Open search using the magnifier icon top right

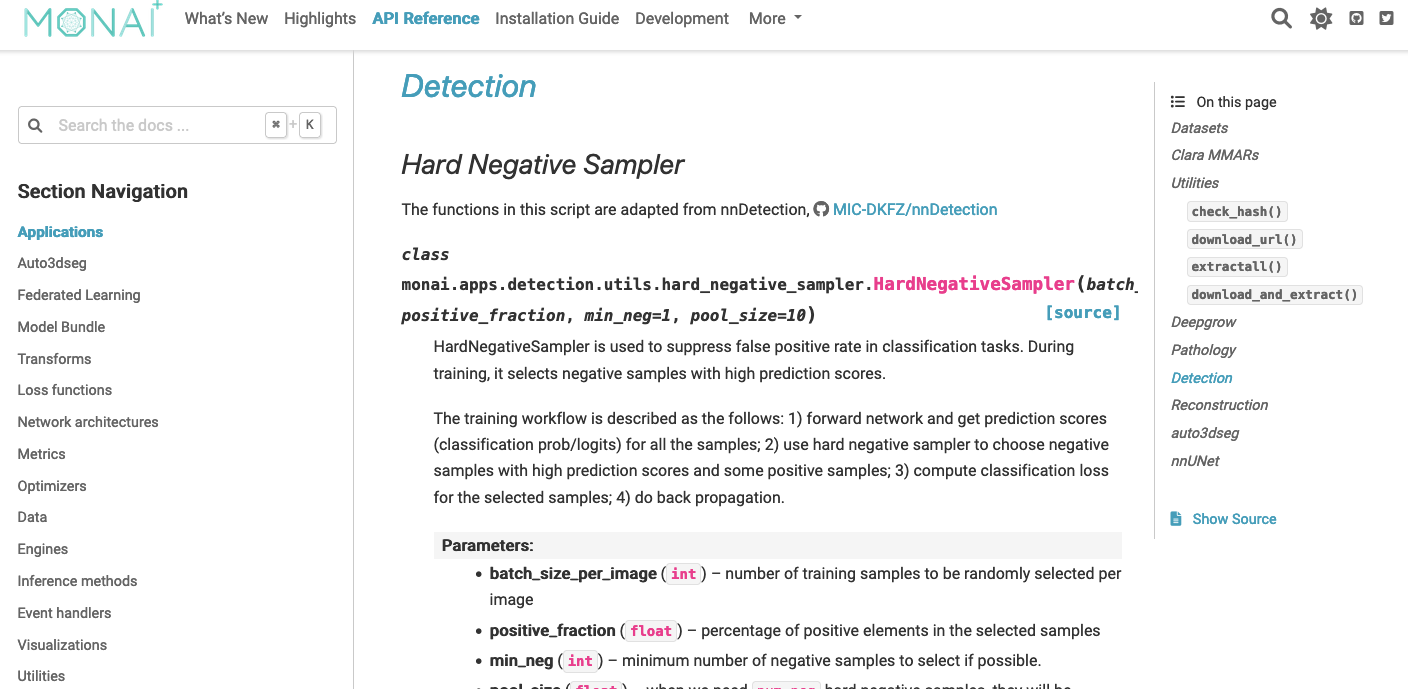(x=1281, y=18)
